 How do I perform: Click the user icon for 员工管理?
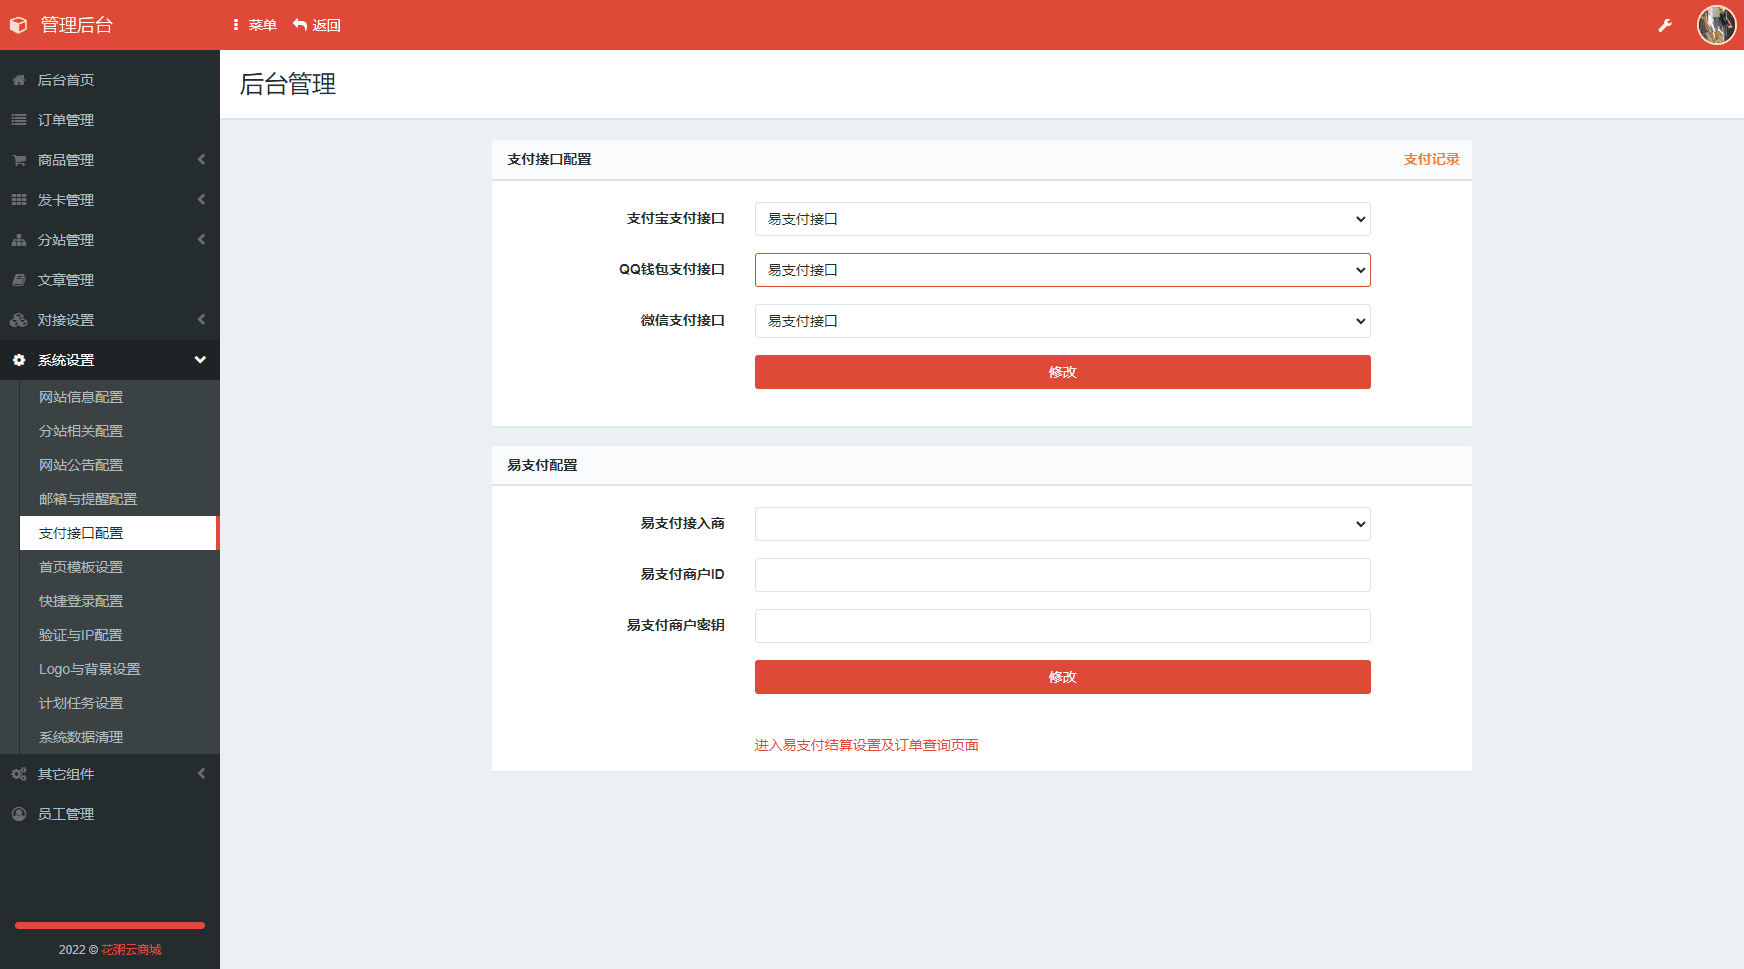point(19,814)
